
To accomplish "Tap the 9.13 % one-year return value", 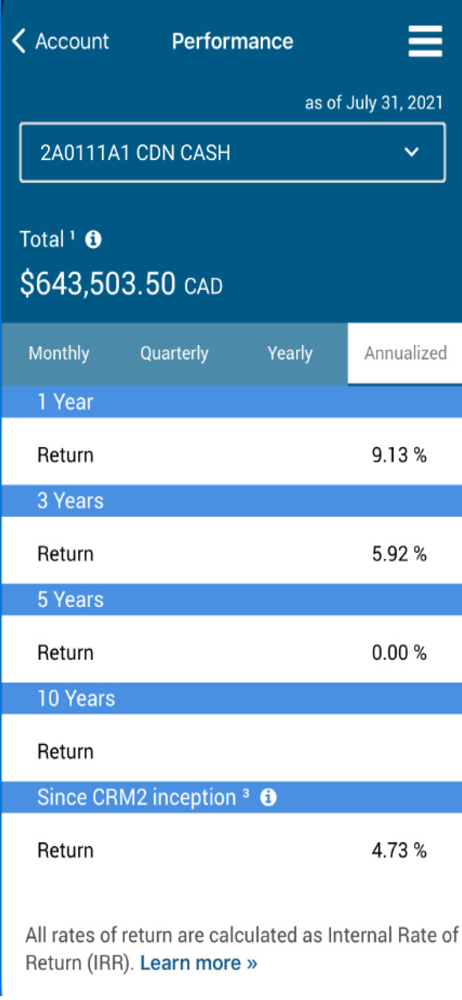I will [399, 455].
